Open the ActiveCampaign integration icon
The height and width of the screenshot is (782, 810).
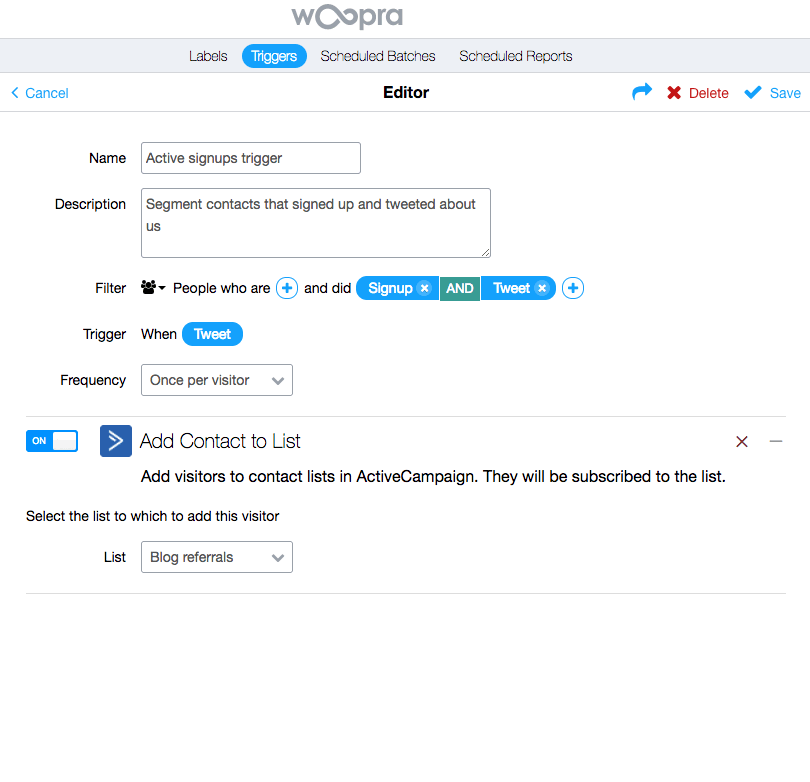(x=115, y=441)
